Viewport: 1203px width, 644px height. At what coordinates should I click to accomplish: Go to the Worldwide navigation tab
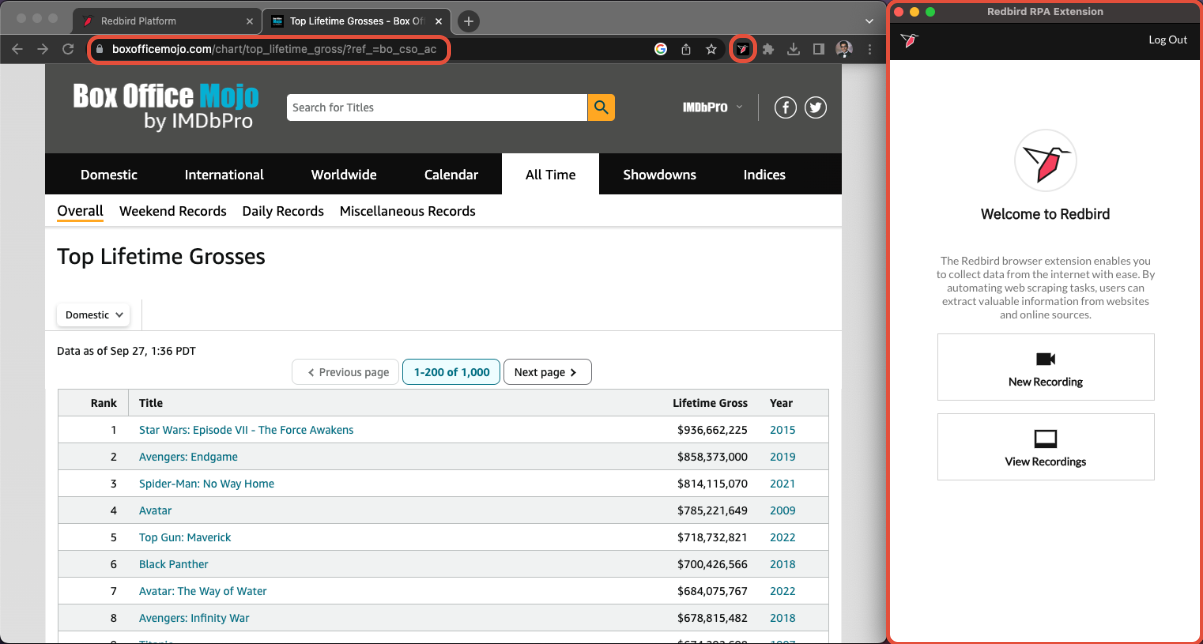click(x=344, y=174)
